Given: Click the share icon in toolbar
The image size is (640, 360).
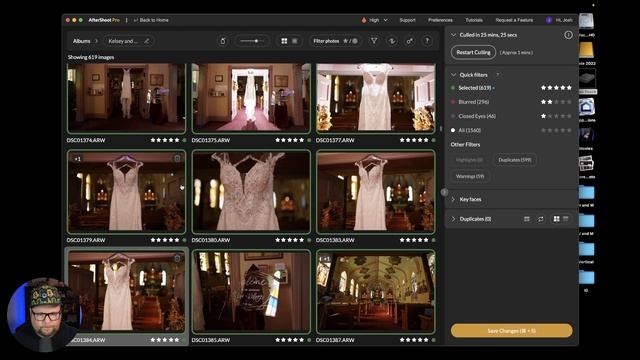Looking at the screenshot, I should point(409,41).
